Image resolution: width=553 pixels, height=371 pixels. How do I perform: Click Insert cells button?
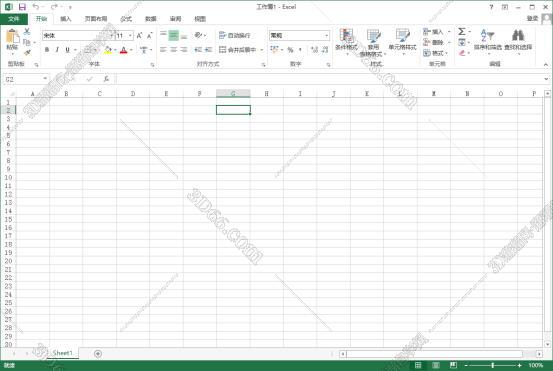click(436, 32)
